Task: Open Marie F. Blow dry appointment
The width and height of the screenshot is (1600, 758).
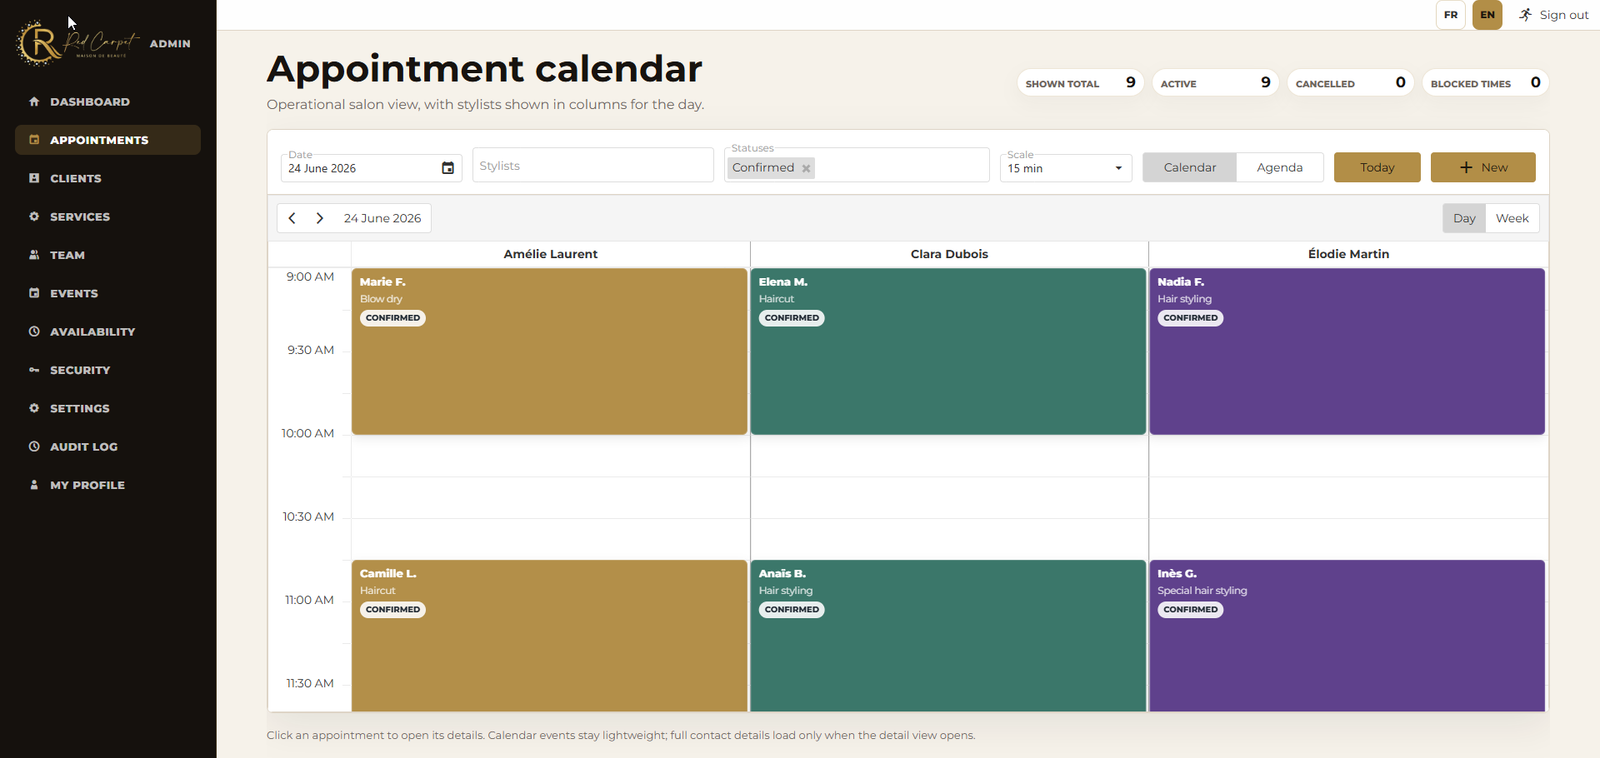Action: click(x=549, y=351)
